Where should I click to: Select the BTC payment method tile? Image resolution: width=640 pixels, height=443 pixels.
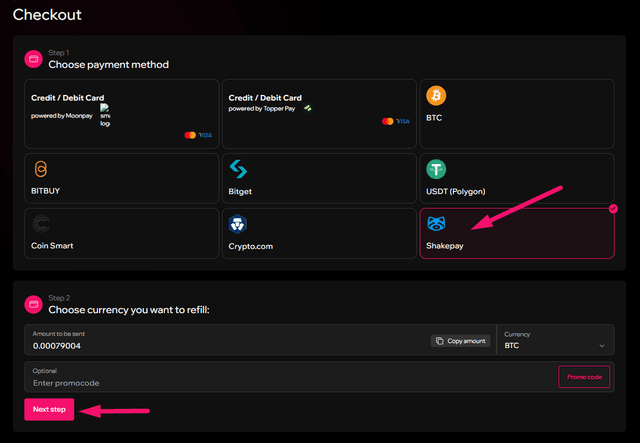coord(517,114)
